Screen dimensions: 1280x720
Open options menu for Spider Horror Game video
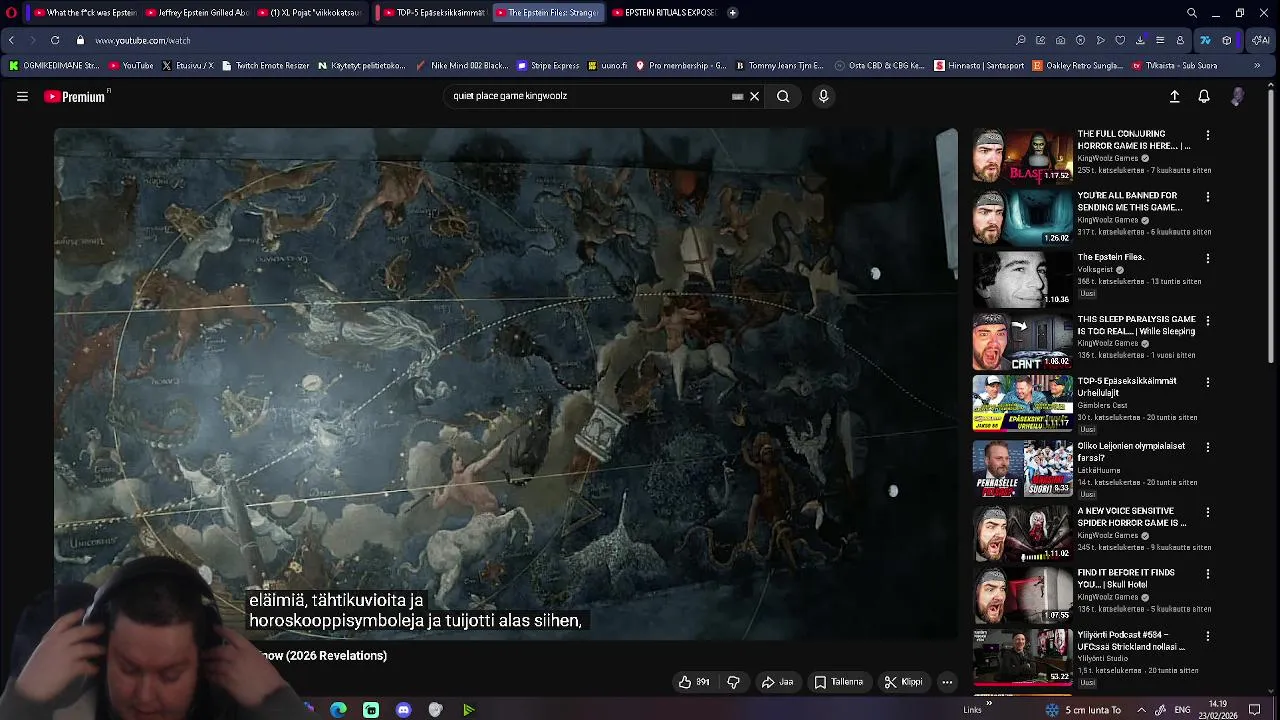pyautogui.click(x=1207, y=512)
